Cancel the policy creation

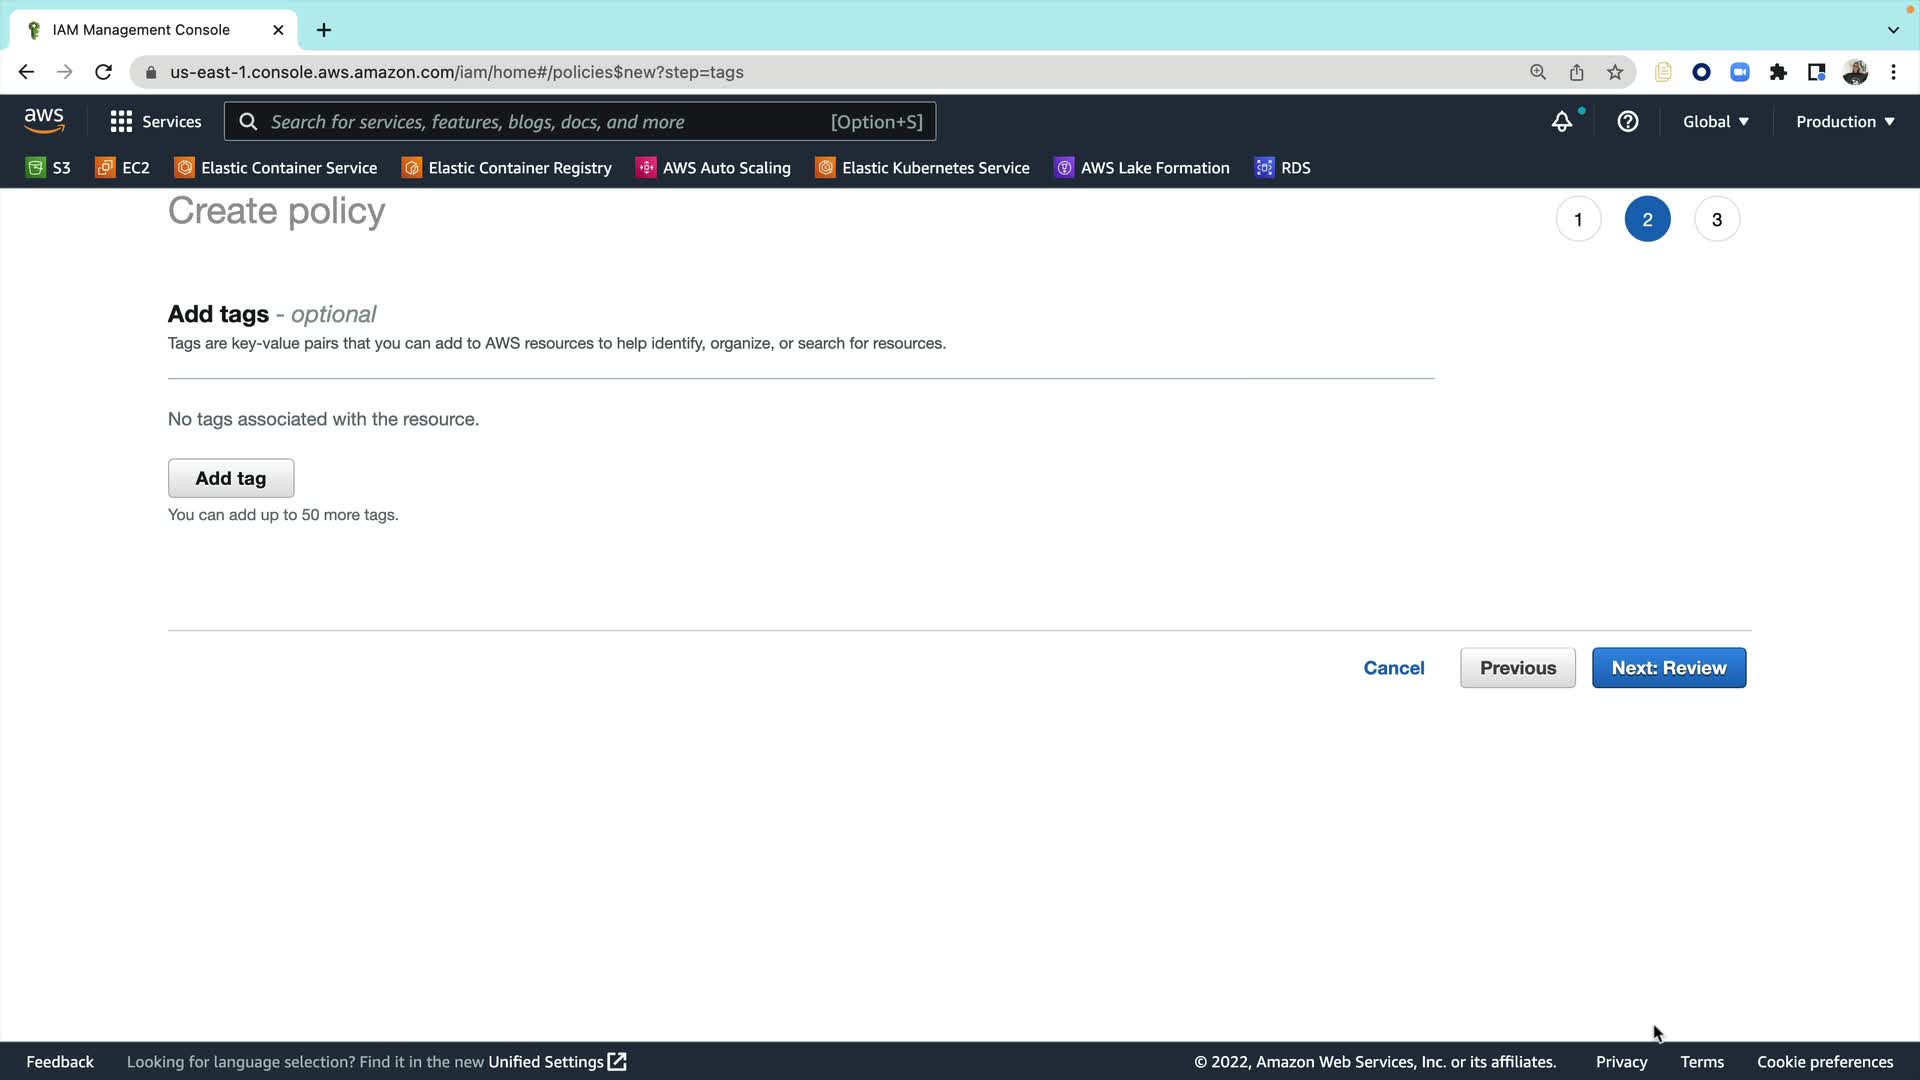[1393, 668]
